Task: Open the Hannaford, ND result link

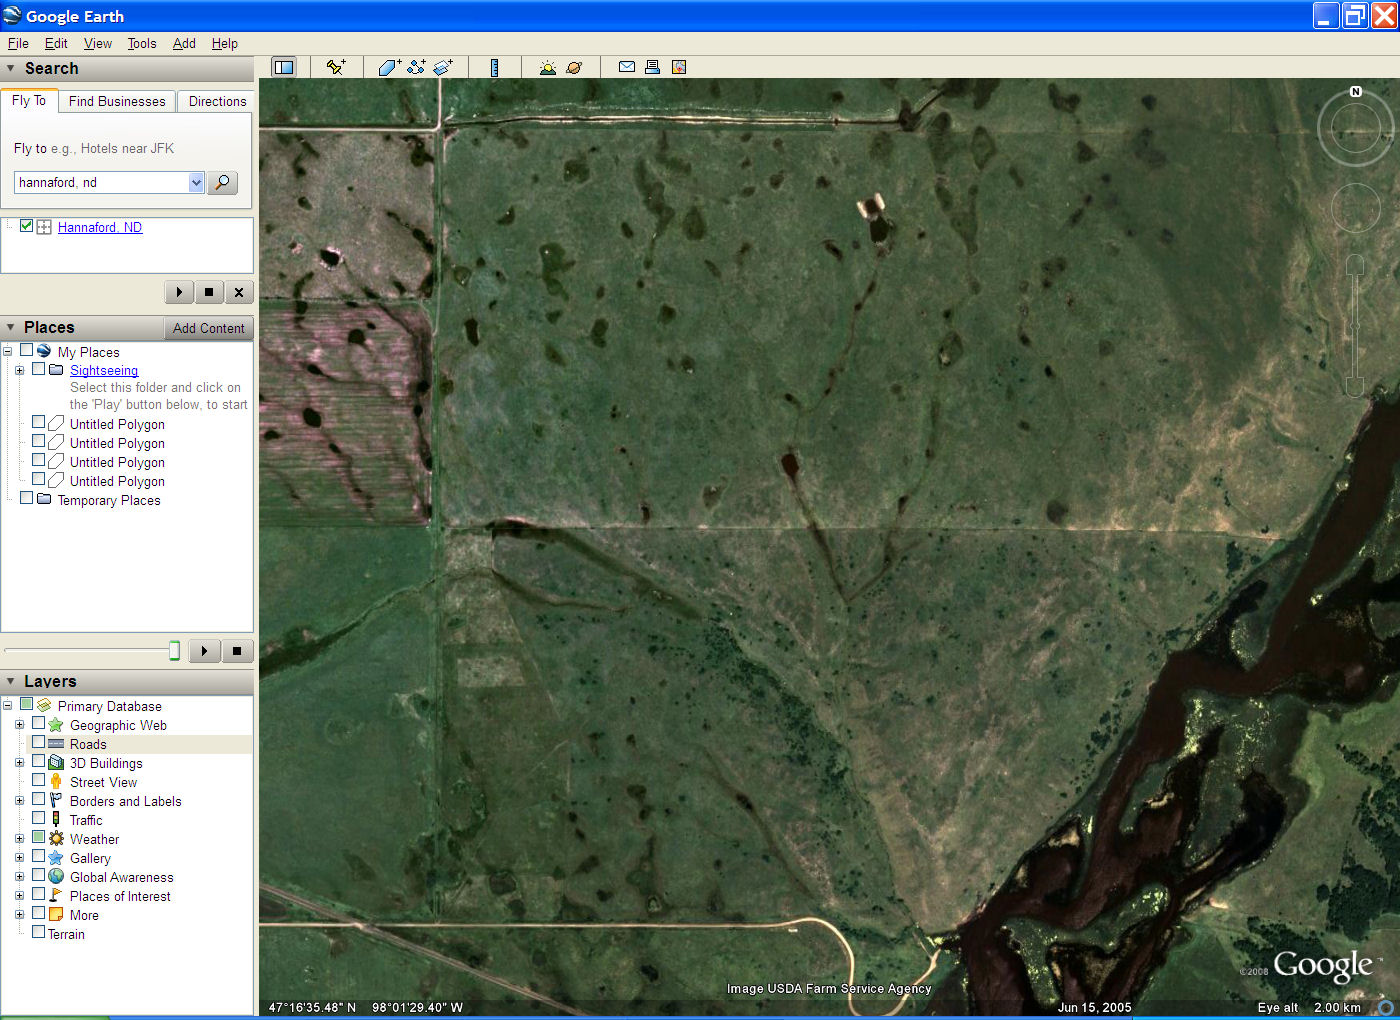Action: tap(100, 227)
